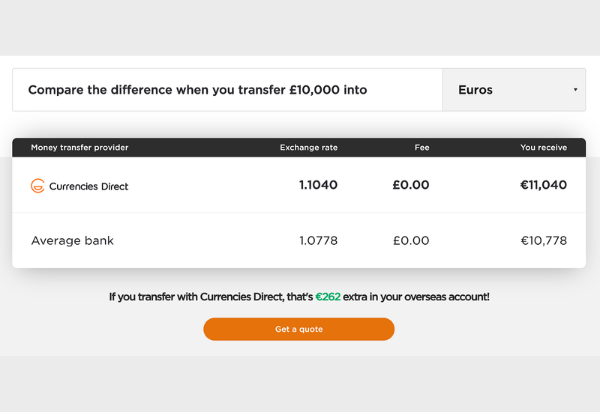Screen dimensions: 600x412
Task: Select the Average bank row label
Action: (x=72, y=241)
